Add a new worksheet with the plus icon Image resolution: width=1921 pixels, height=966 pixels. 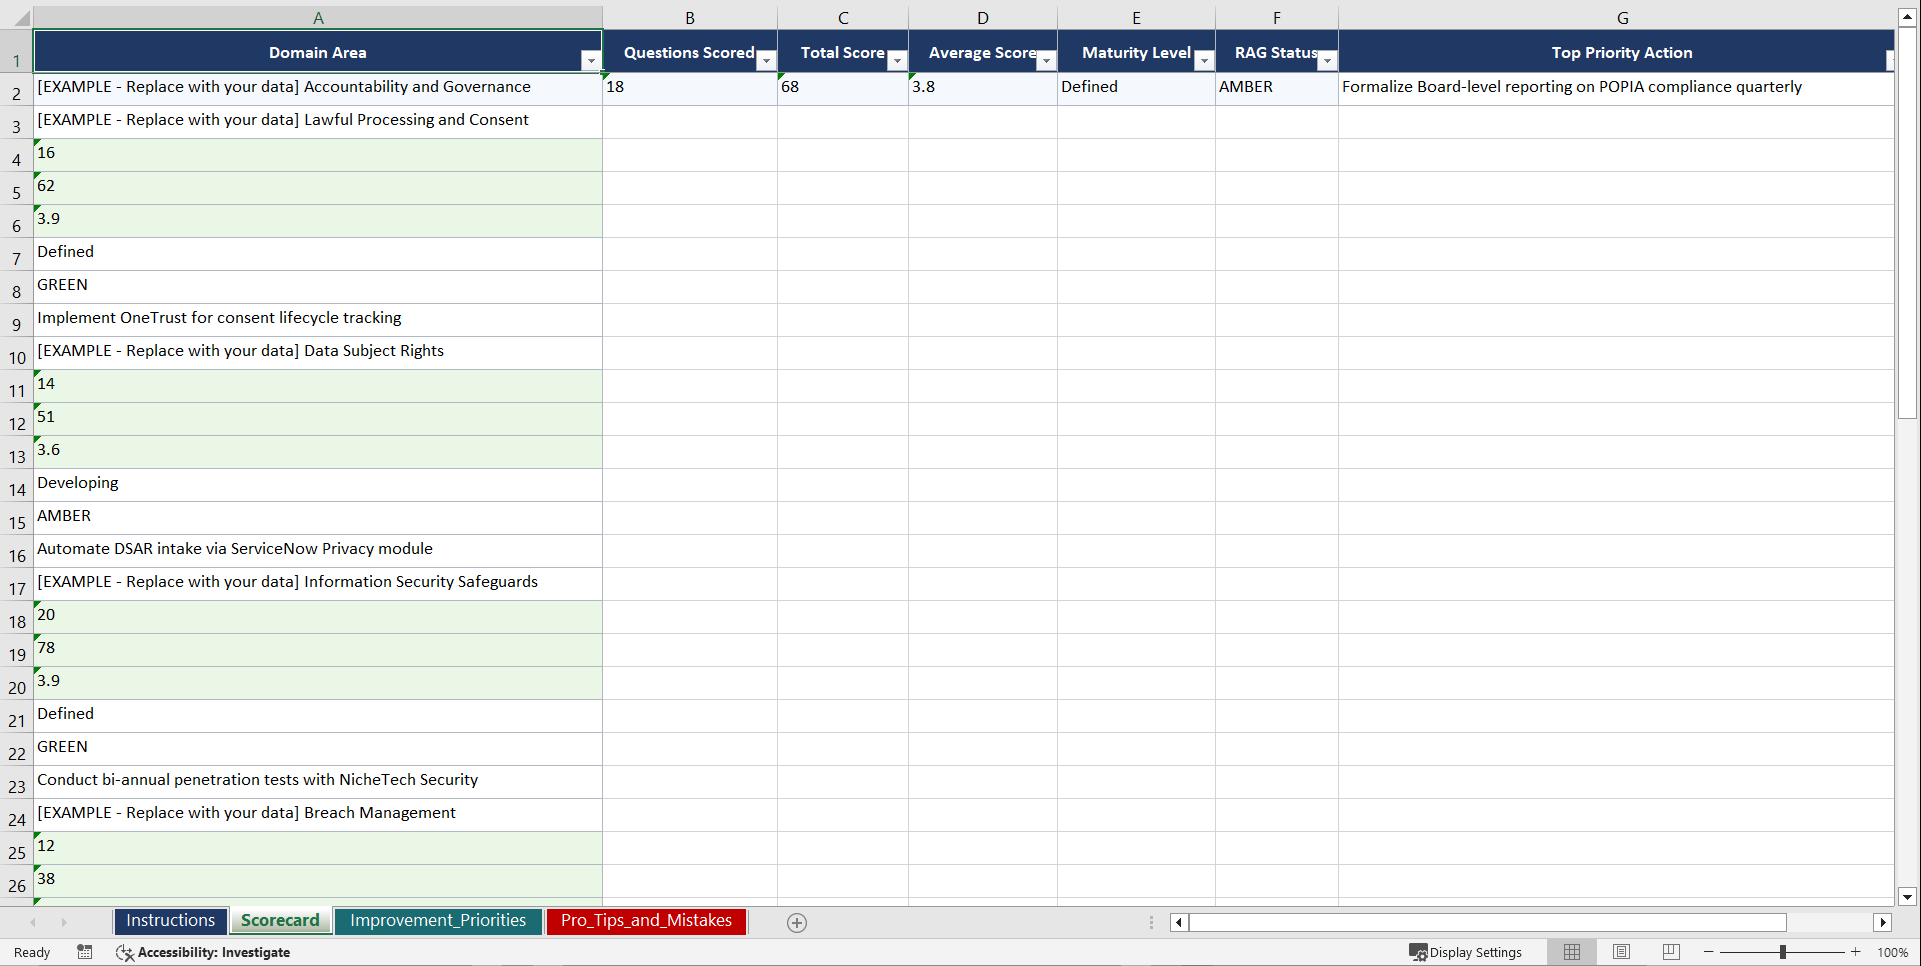click(x=797, y=922)
